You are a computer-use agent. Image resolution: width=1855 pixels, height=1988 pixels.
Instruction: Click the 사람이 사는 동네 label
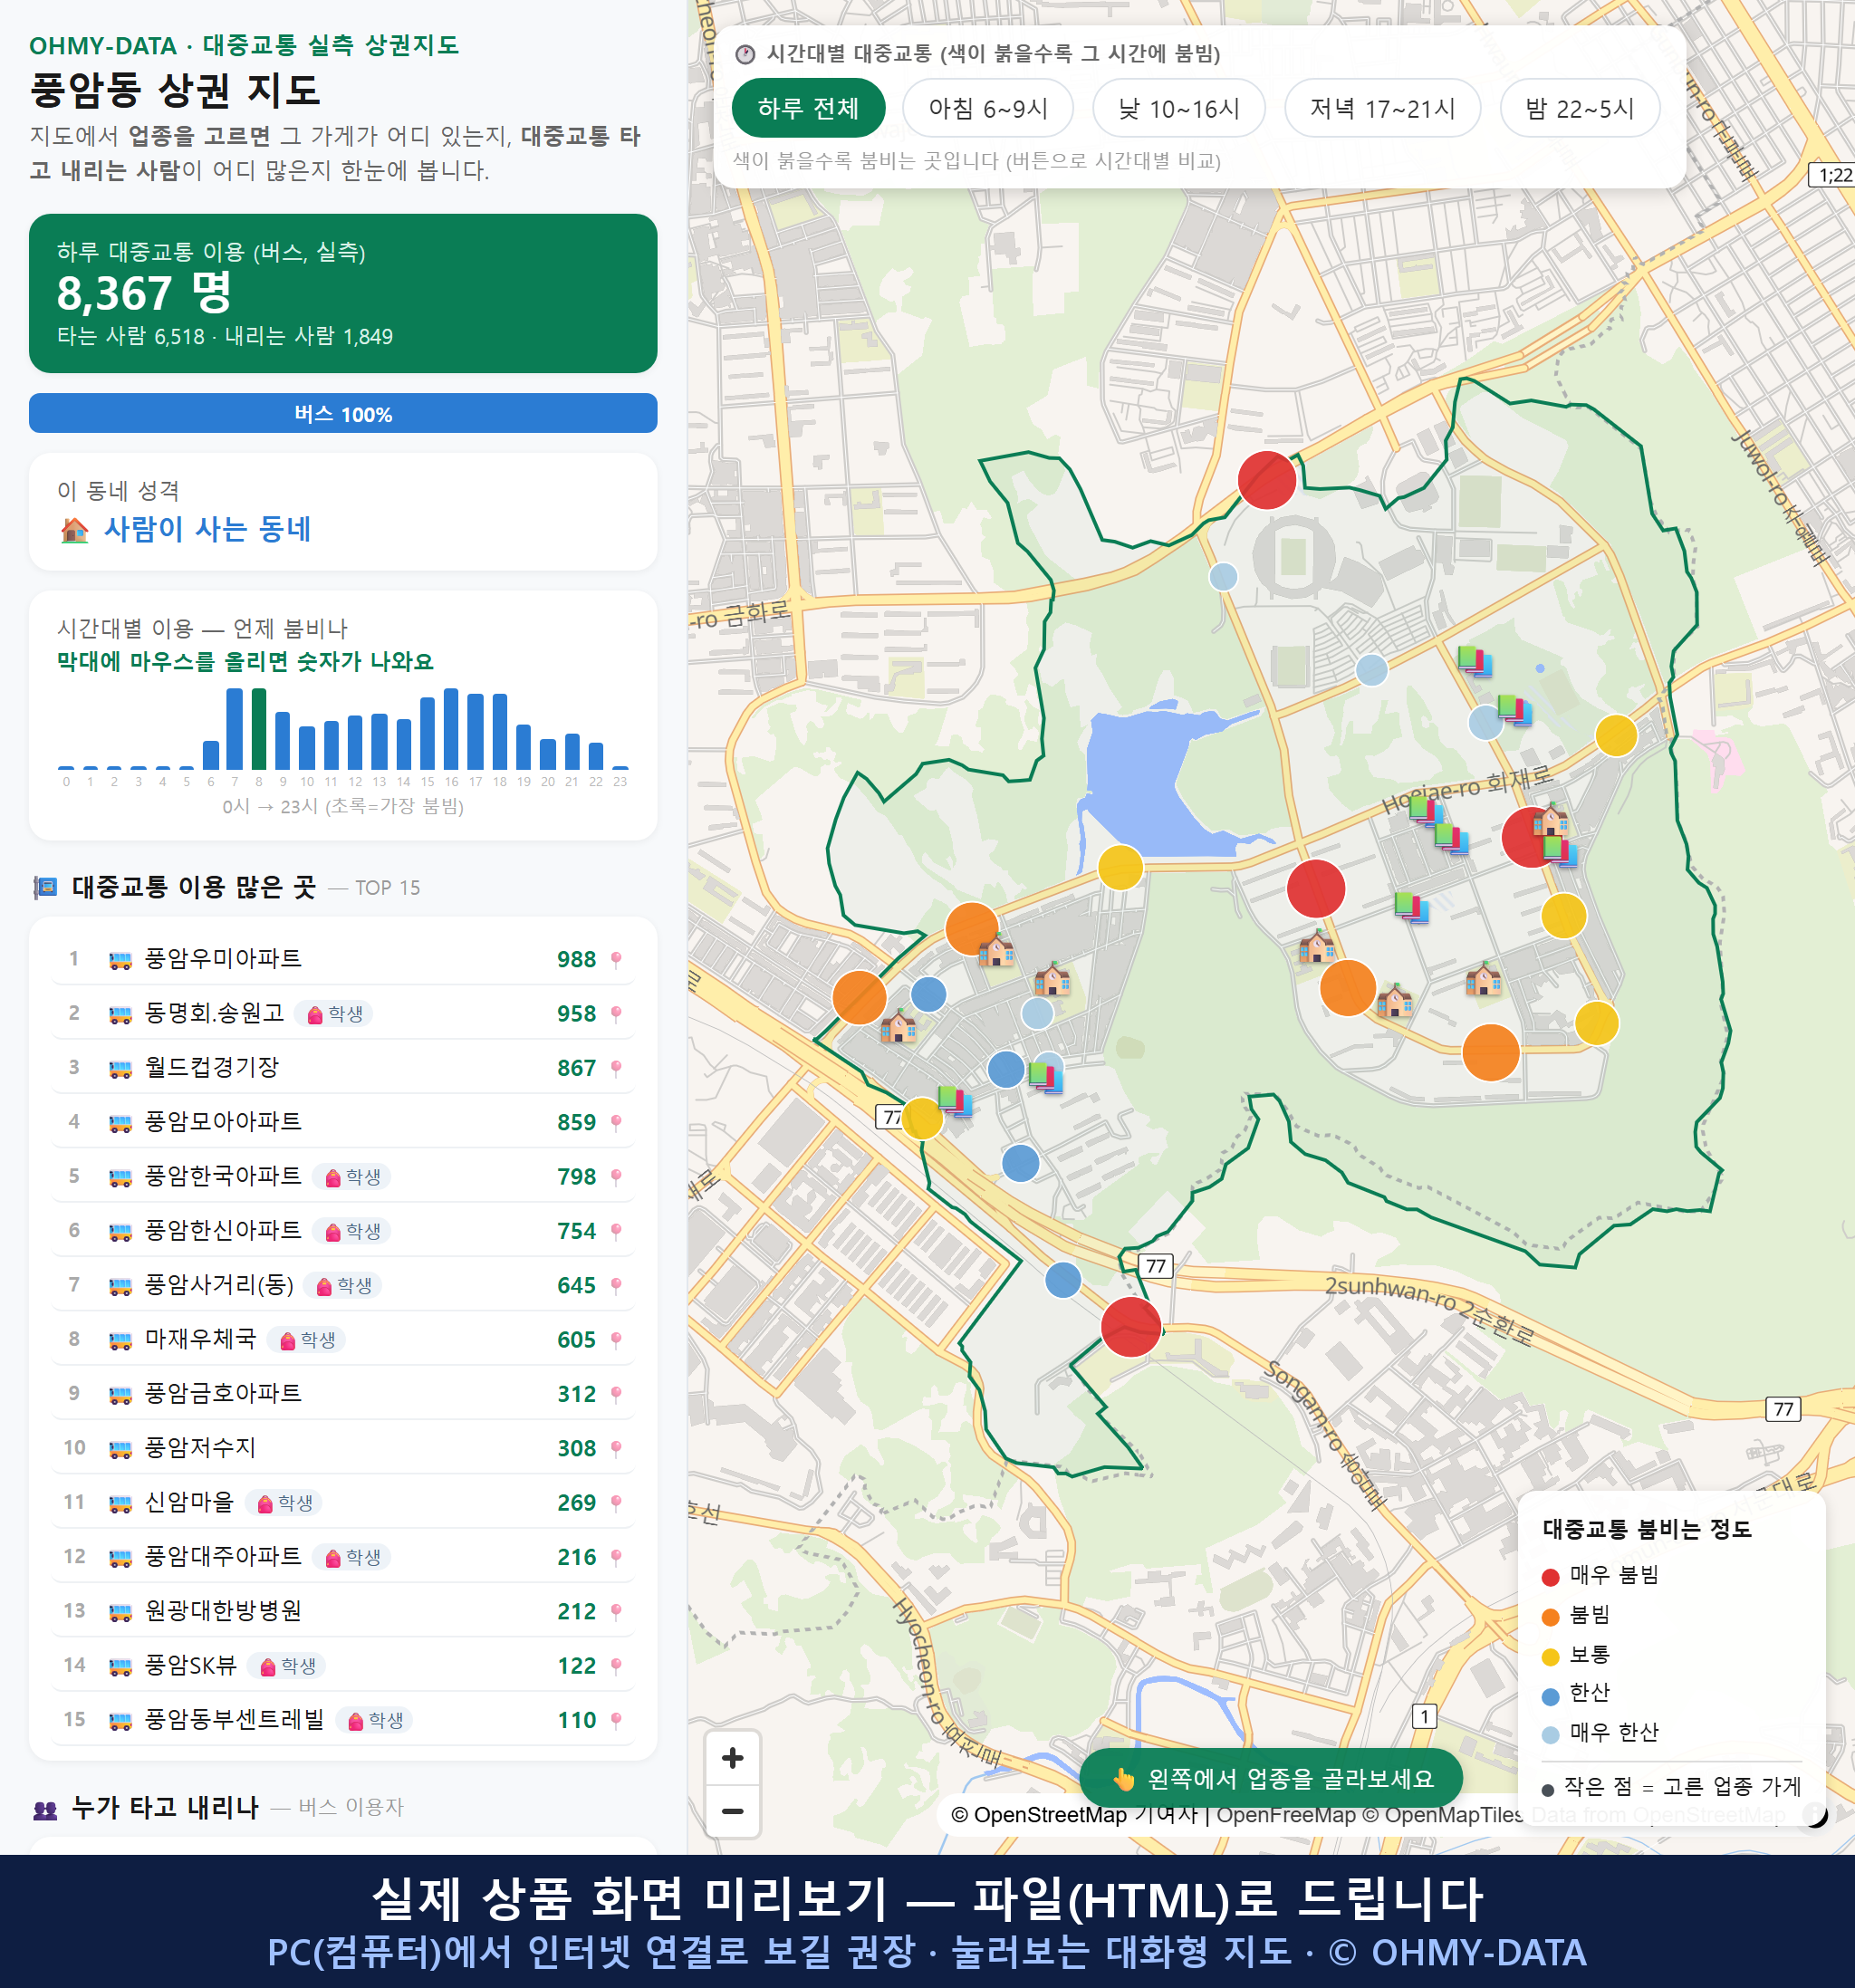(208, 529)
